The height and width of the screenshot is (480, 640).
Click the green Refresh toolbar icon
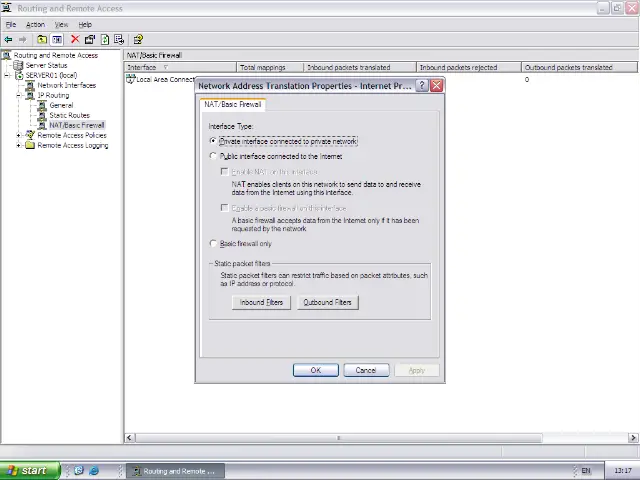(105, 40)
